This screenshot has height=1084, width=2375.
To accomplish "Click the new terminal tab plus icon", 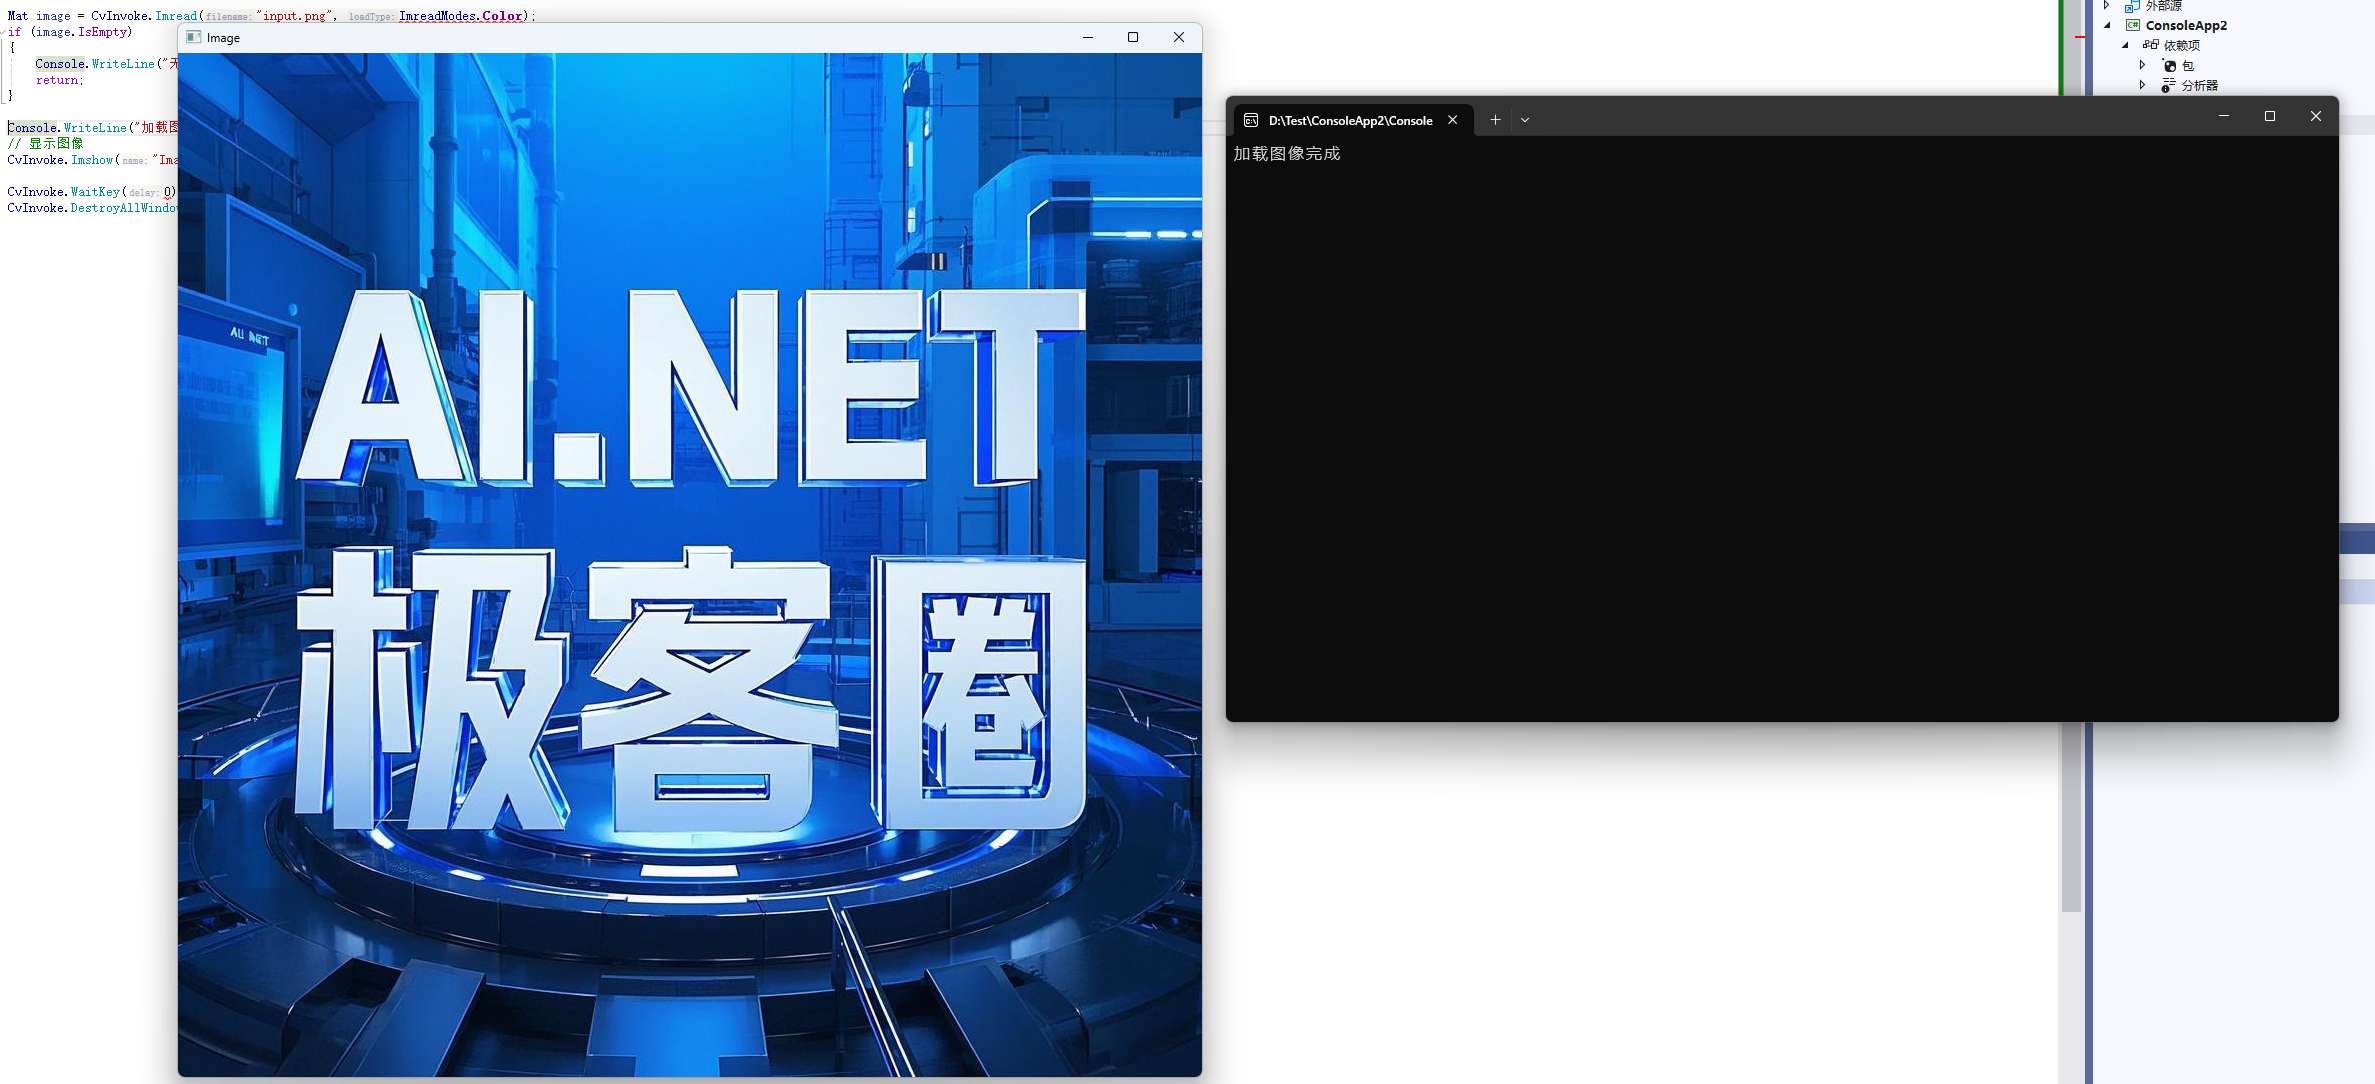I will (x=1495, y=119).
